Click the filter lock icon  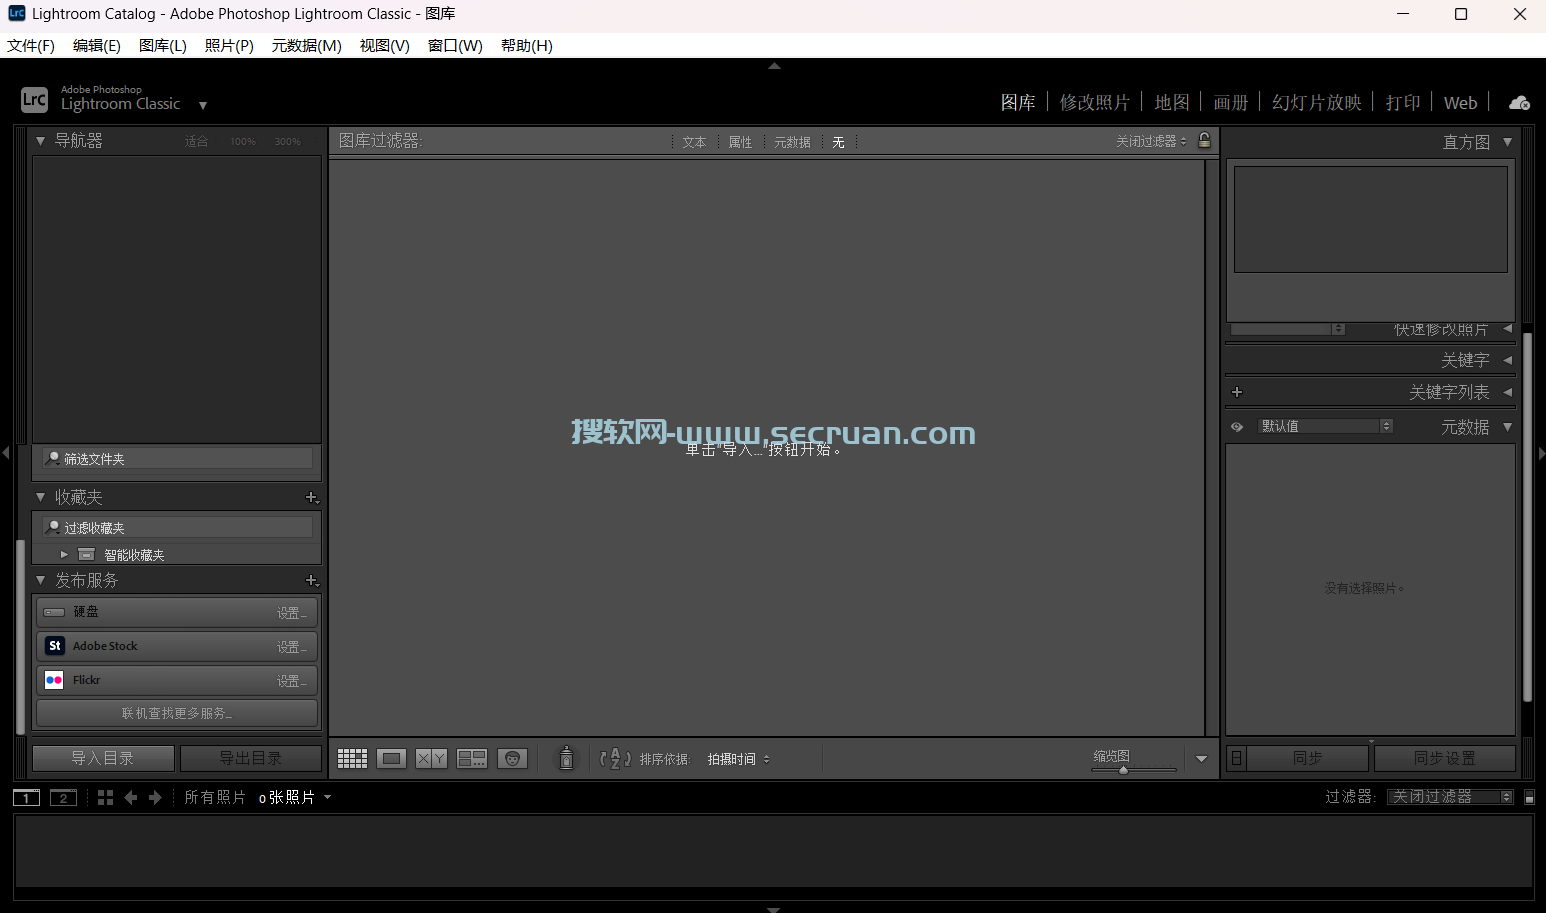tap(1205, 141)
